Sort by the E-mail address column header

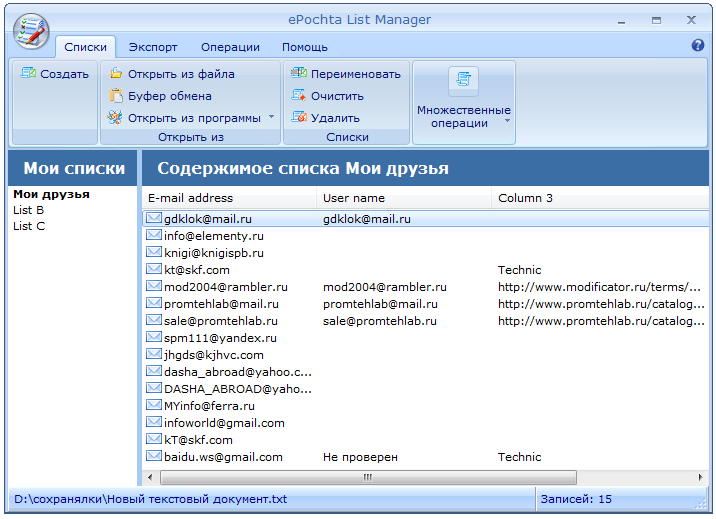click(x=229, y=198)
